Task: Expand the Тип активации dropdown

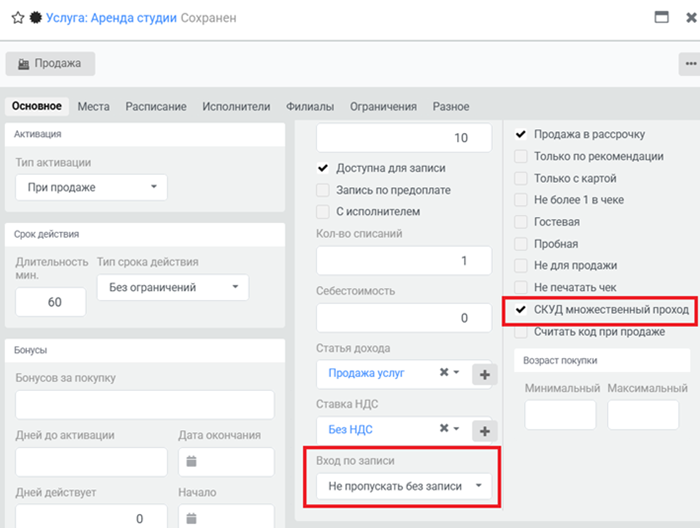Action: [92, 187]
